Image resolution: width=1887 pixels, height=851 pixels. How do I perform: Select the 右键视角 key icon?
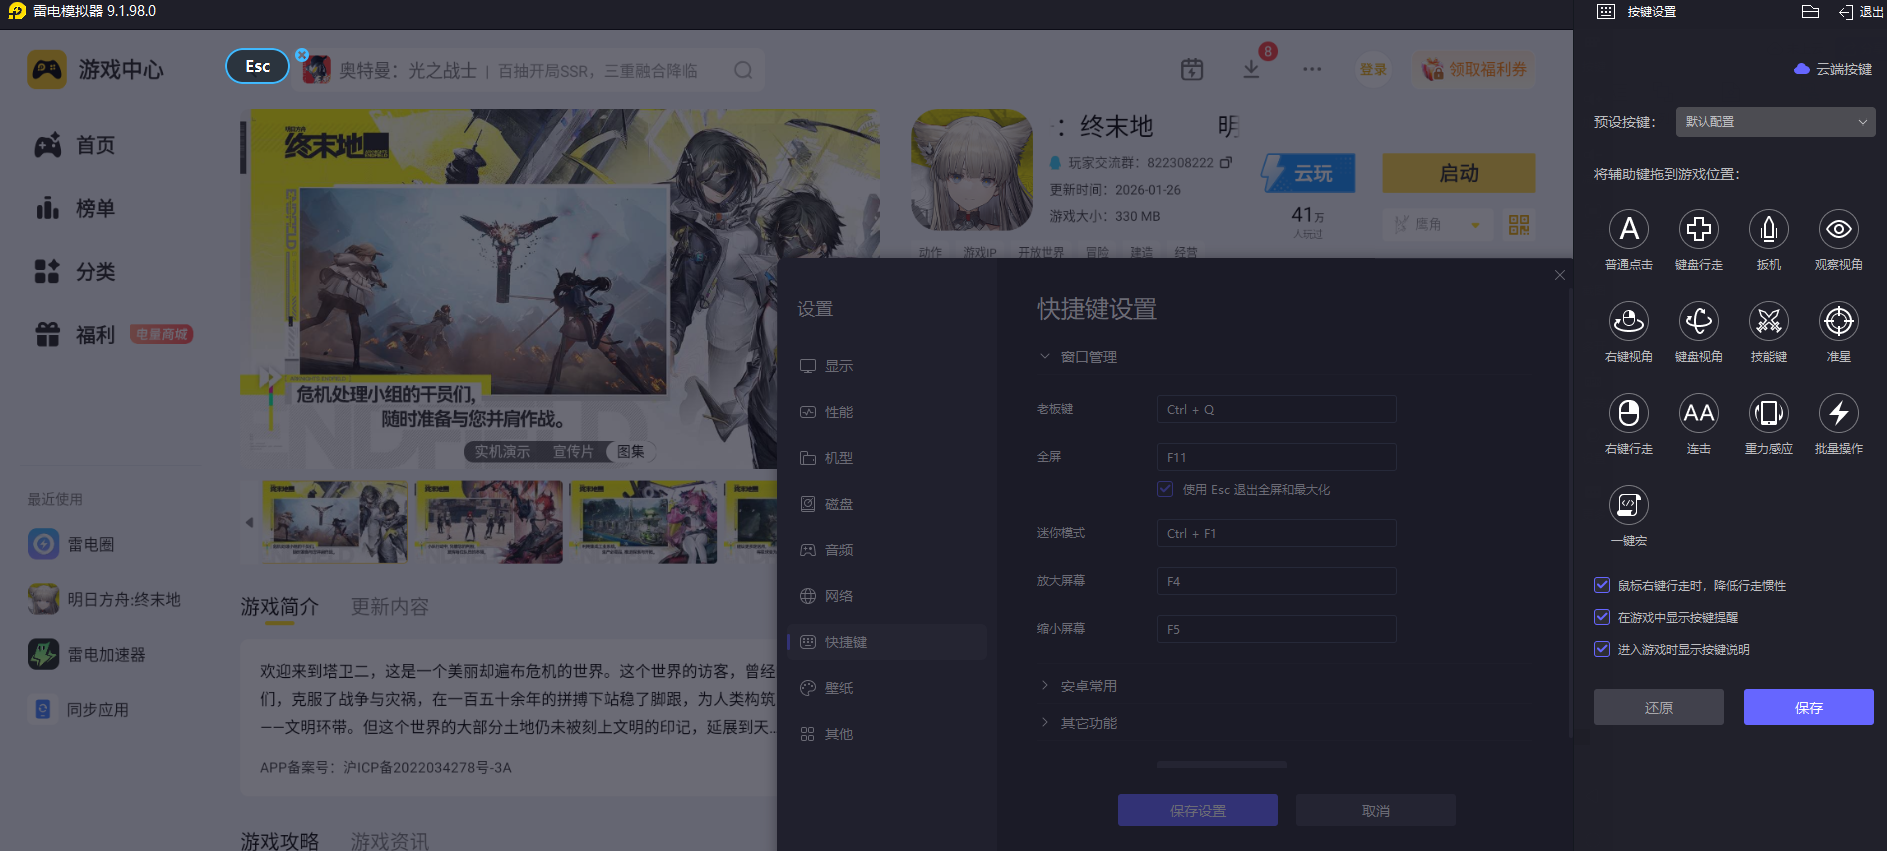(x=1629, y=321)
